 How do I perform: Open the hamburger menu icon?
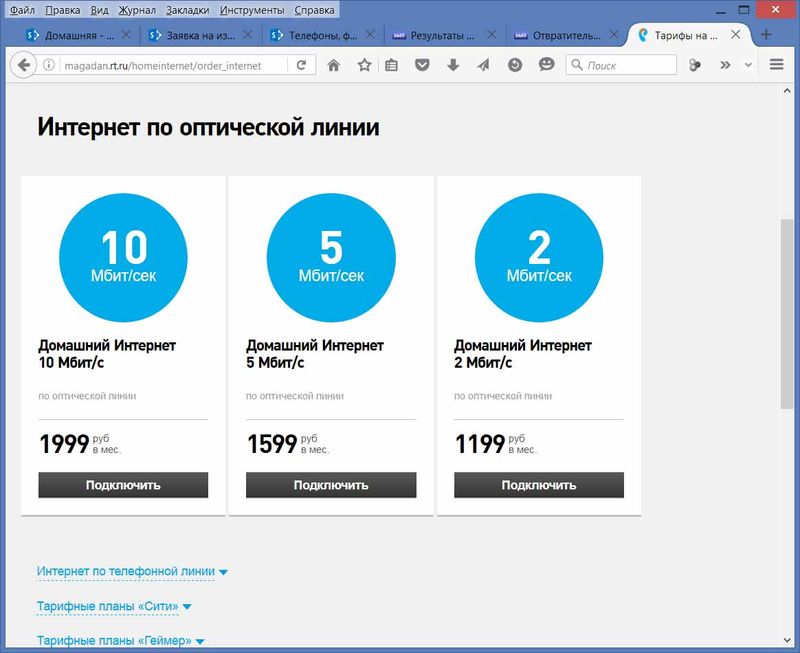click(x=778, y=65)
